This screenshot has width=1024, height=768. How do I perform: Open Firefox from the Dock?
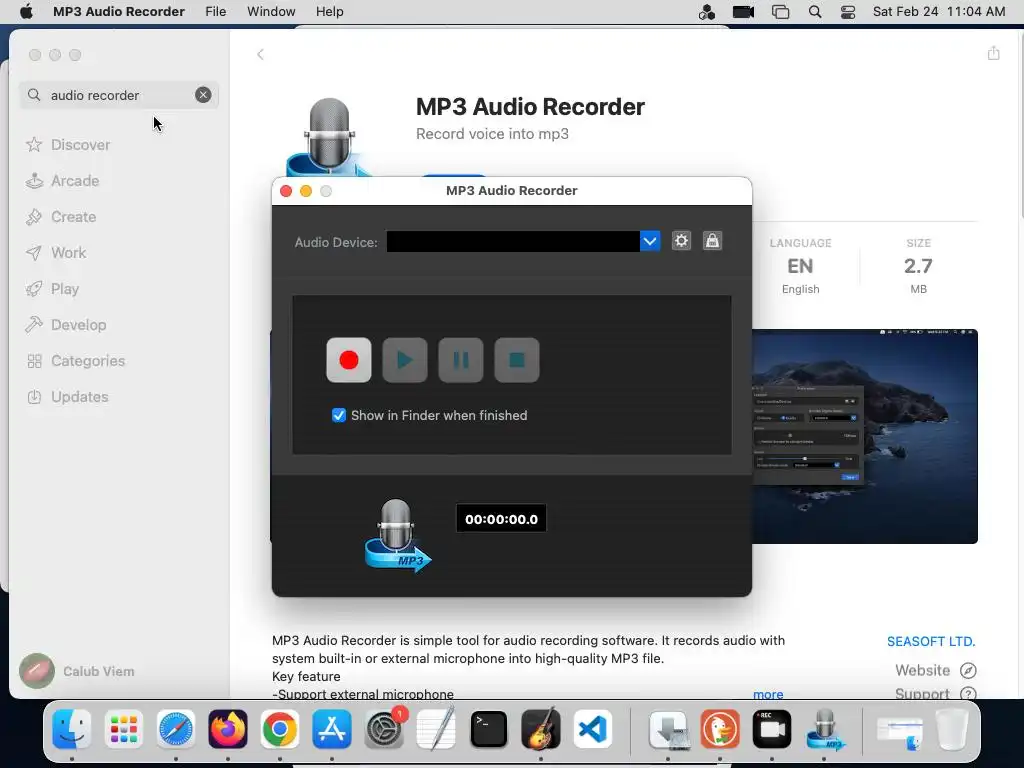click(x=228, y=729)
